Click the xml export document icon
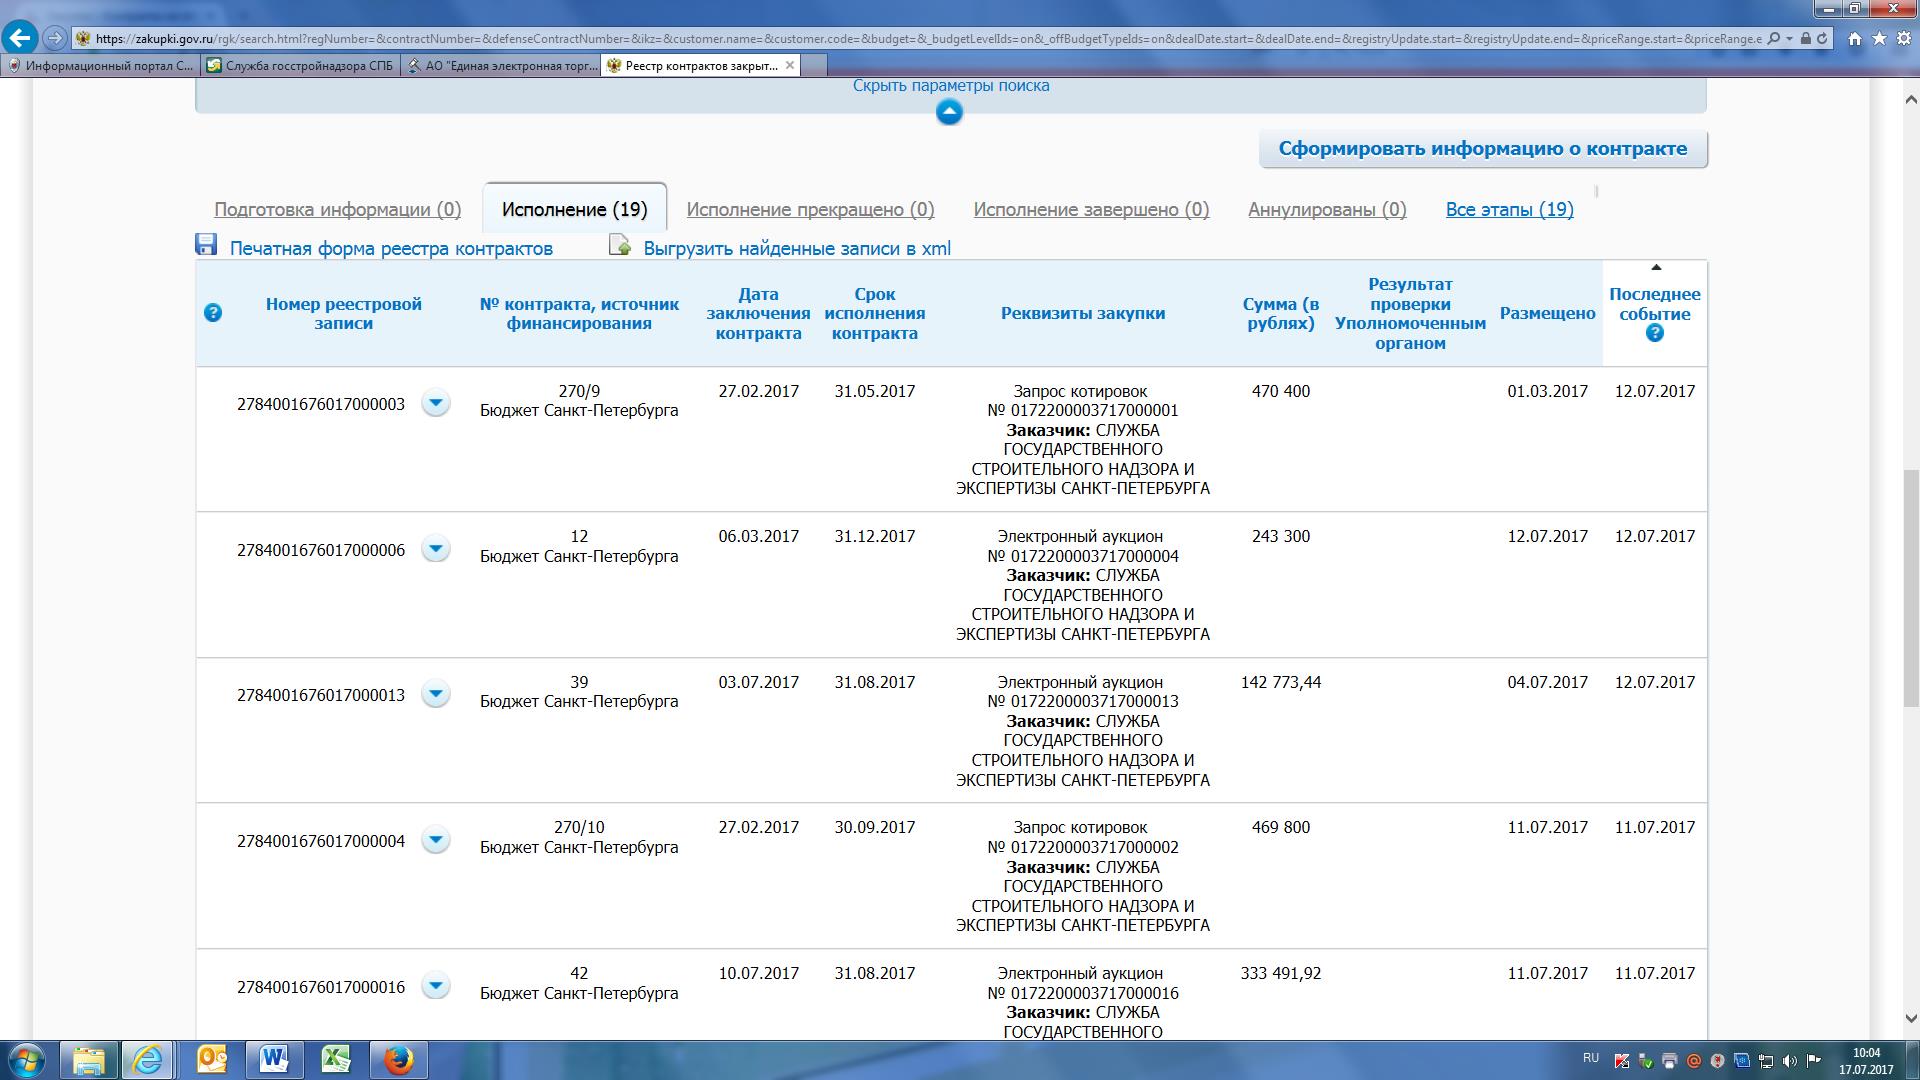 click(620, 245)
